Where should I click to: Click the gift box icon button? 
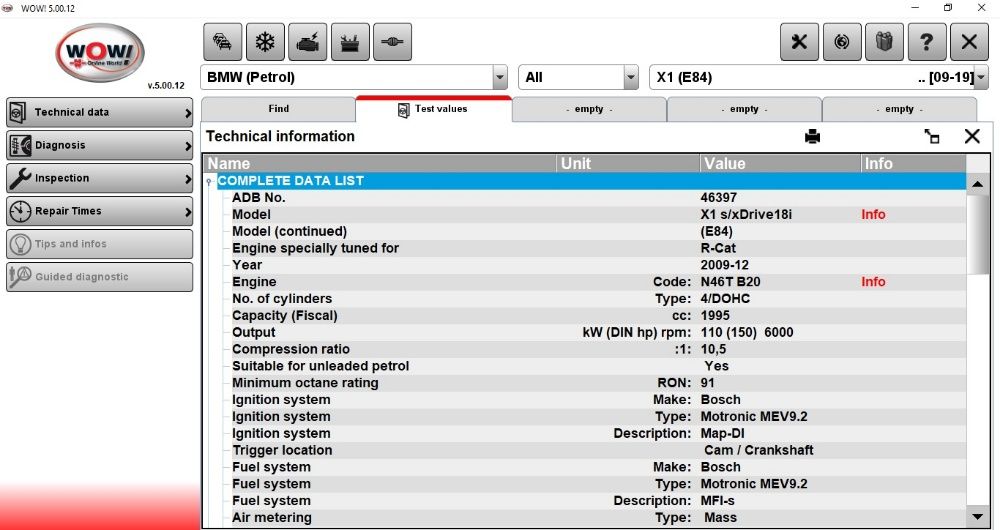[x=884, y=42]
